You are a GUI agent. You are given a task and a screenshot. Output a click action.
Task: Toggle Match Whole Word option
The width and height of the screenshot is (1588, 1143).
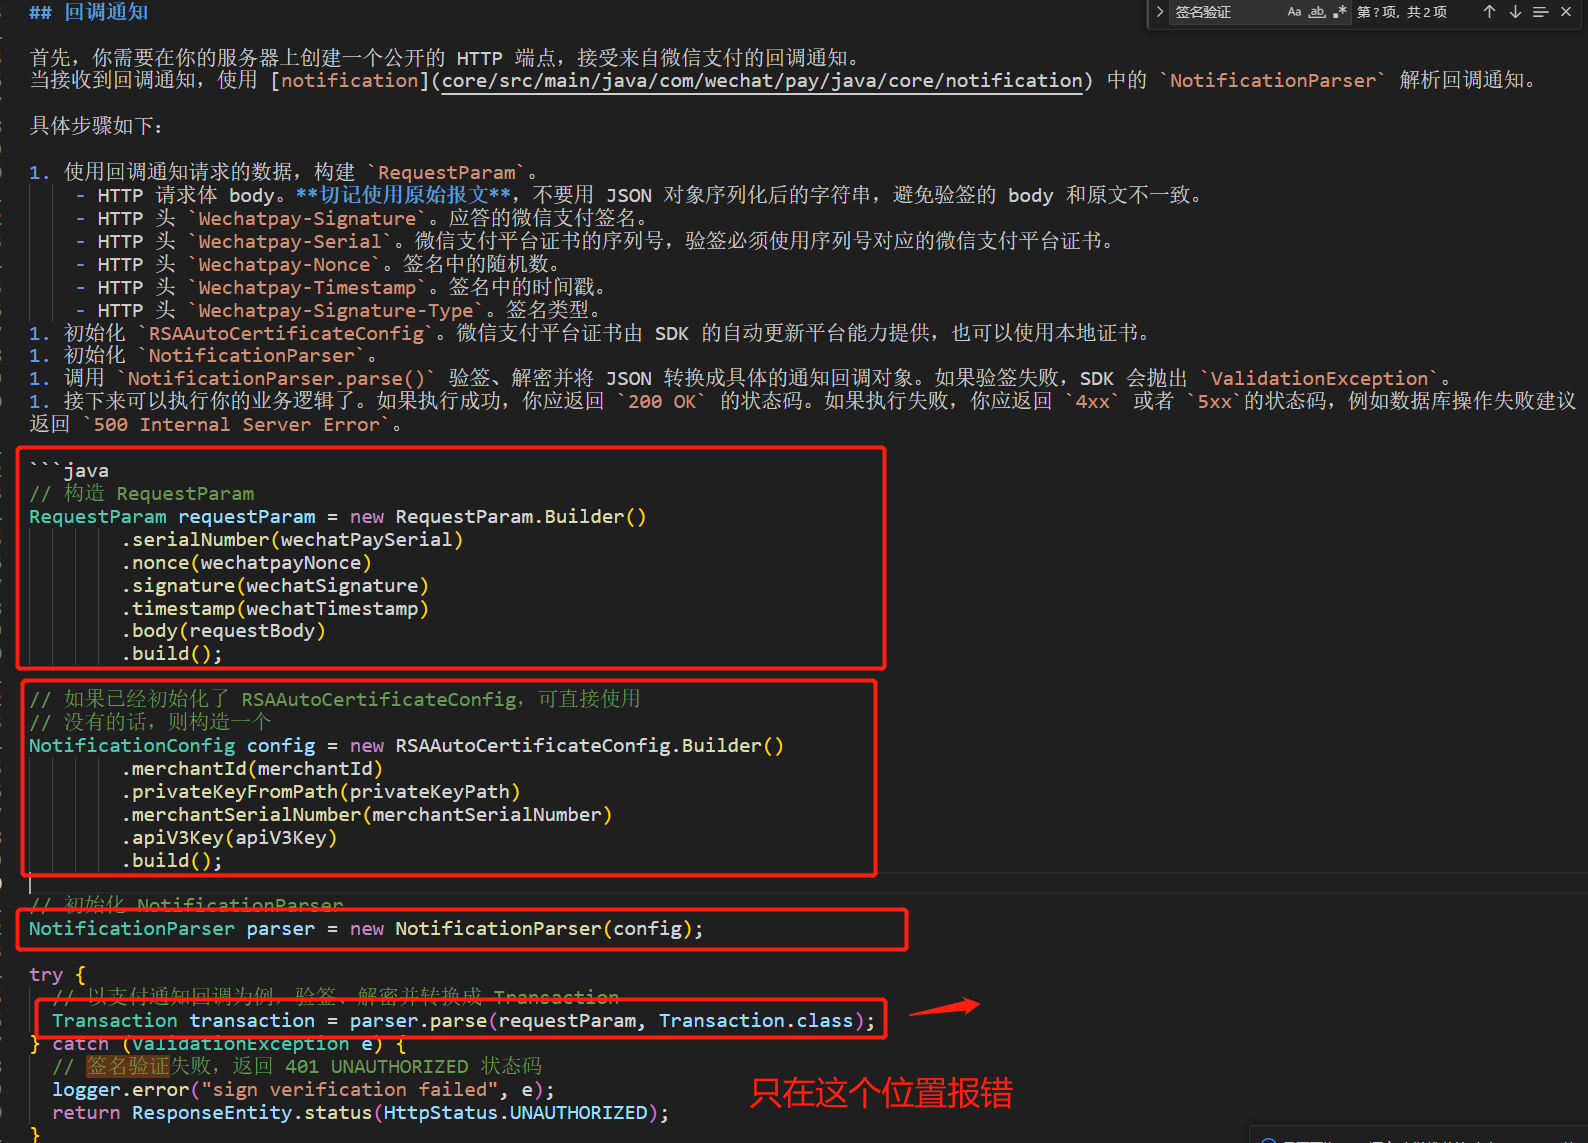(x=1317, y=12)
